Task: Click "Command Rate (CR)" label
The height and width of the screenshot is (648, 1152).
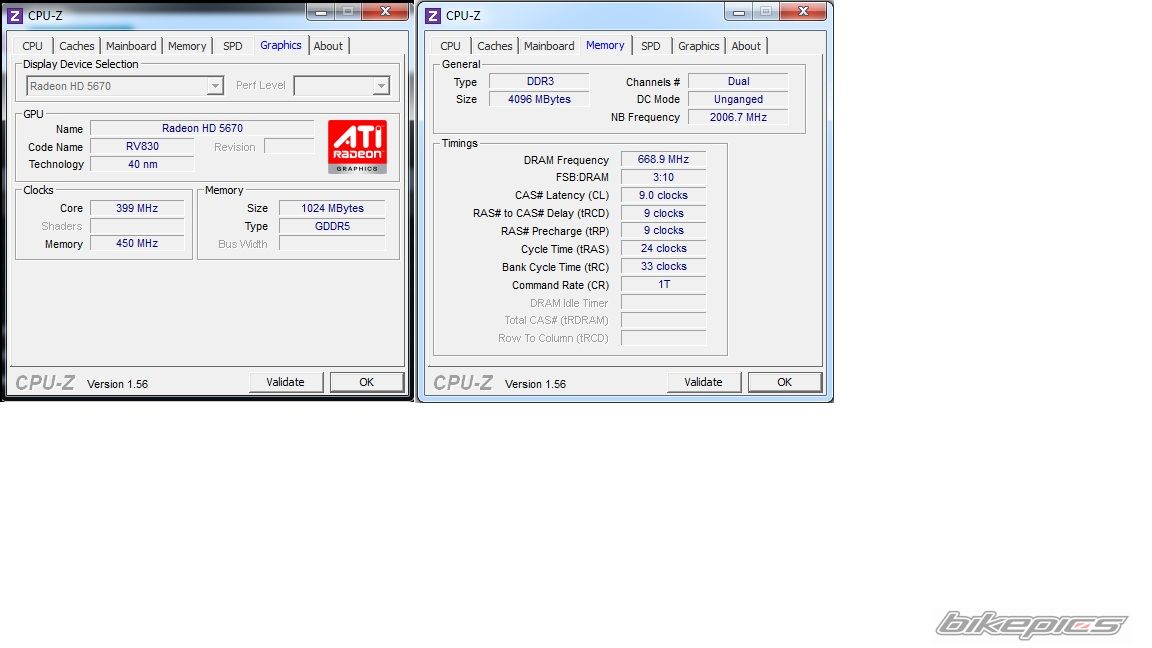Action: 561,285
